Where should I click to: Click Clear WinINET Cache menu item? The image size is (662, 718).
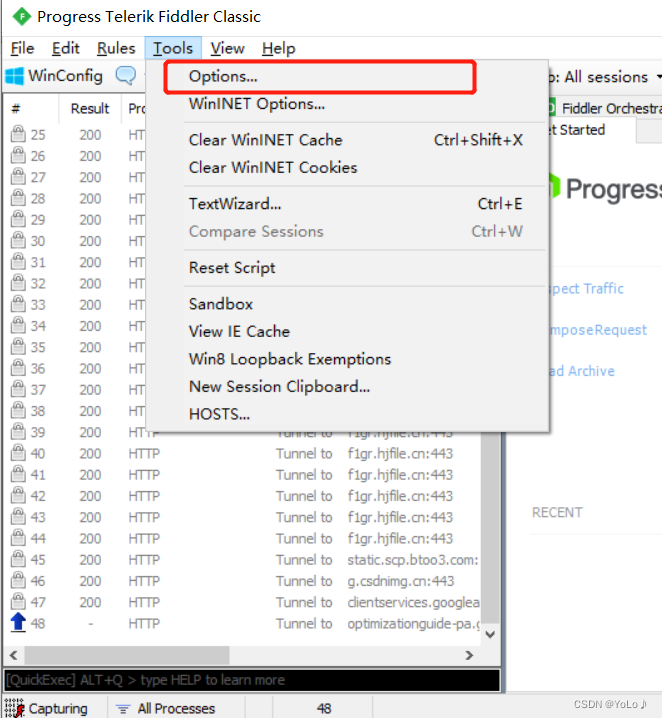click(x=265, y=140)
